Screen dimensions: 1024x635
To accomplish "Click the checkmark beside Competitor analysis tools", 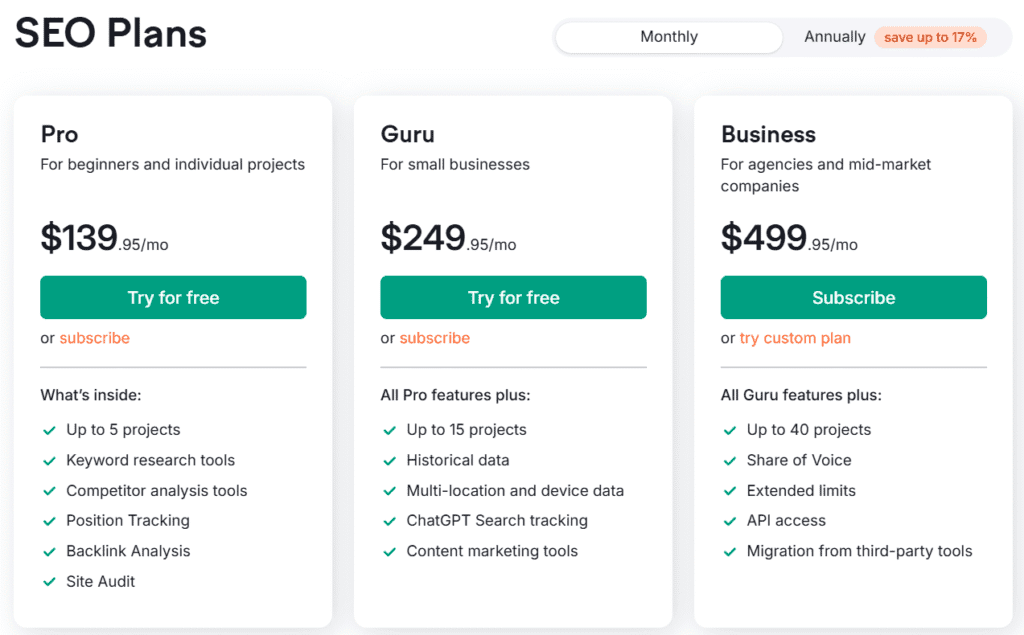I will coord(49,490).
